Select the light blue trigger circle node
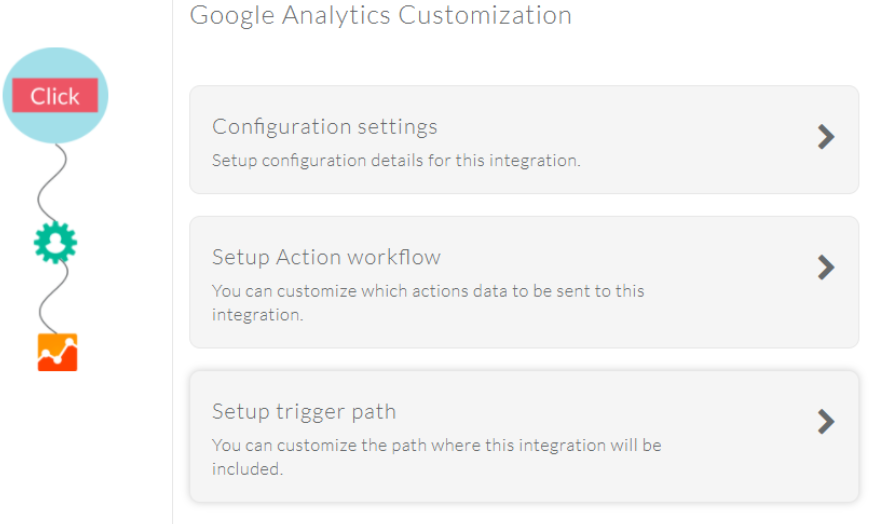Screen dimensions: 870x524 [x=55, y=95]
